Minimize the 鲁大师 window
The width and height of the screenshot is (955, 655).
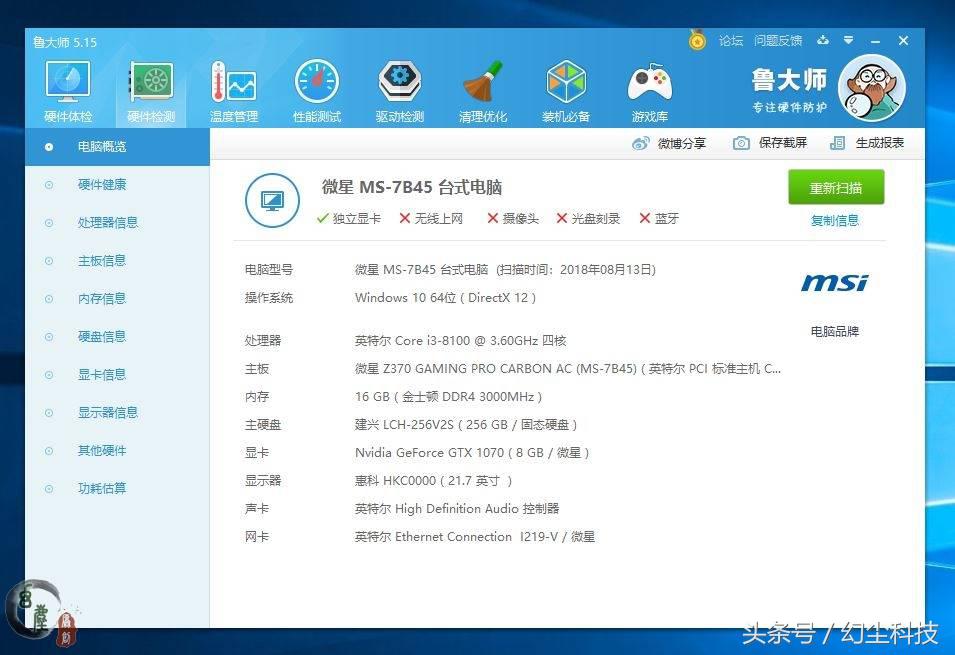875,41
